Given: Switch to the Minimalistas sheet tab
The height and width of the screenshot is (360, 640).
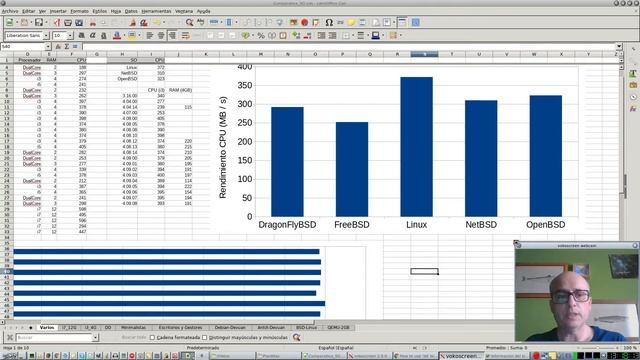Looking at the screenshot, I should coord(133,327).
